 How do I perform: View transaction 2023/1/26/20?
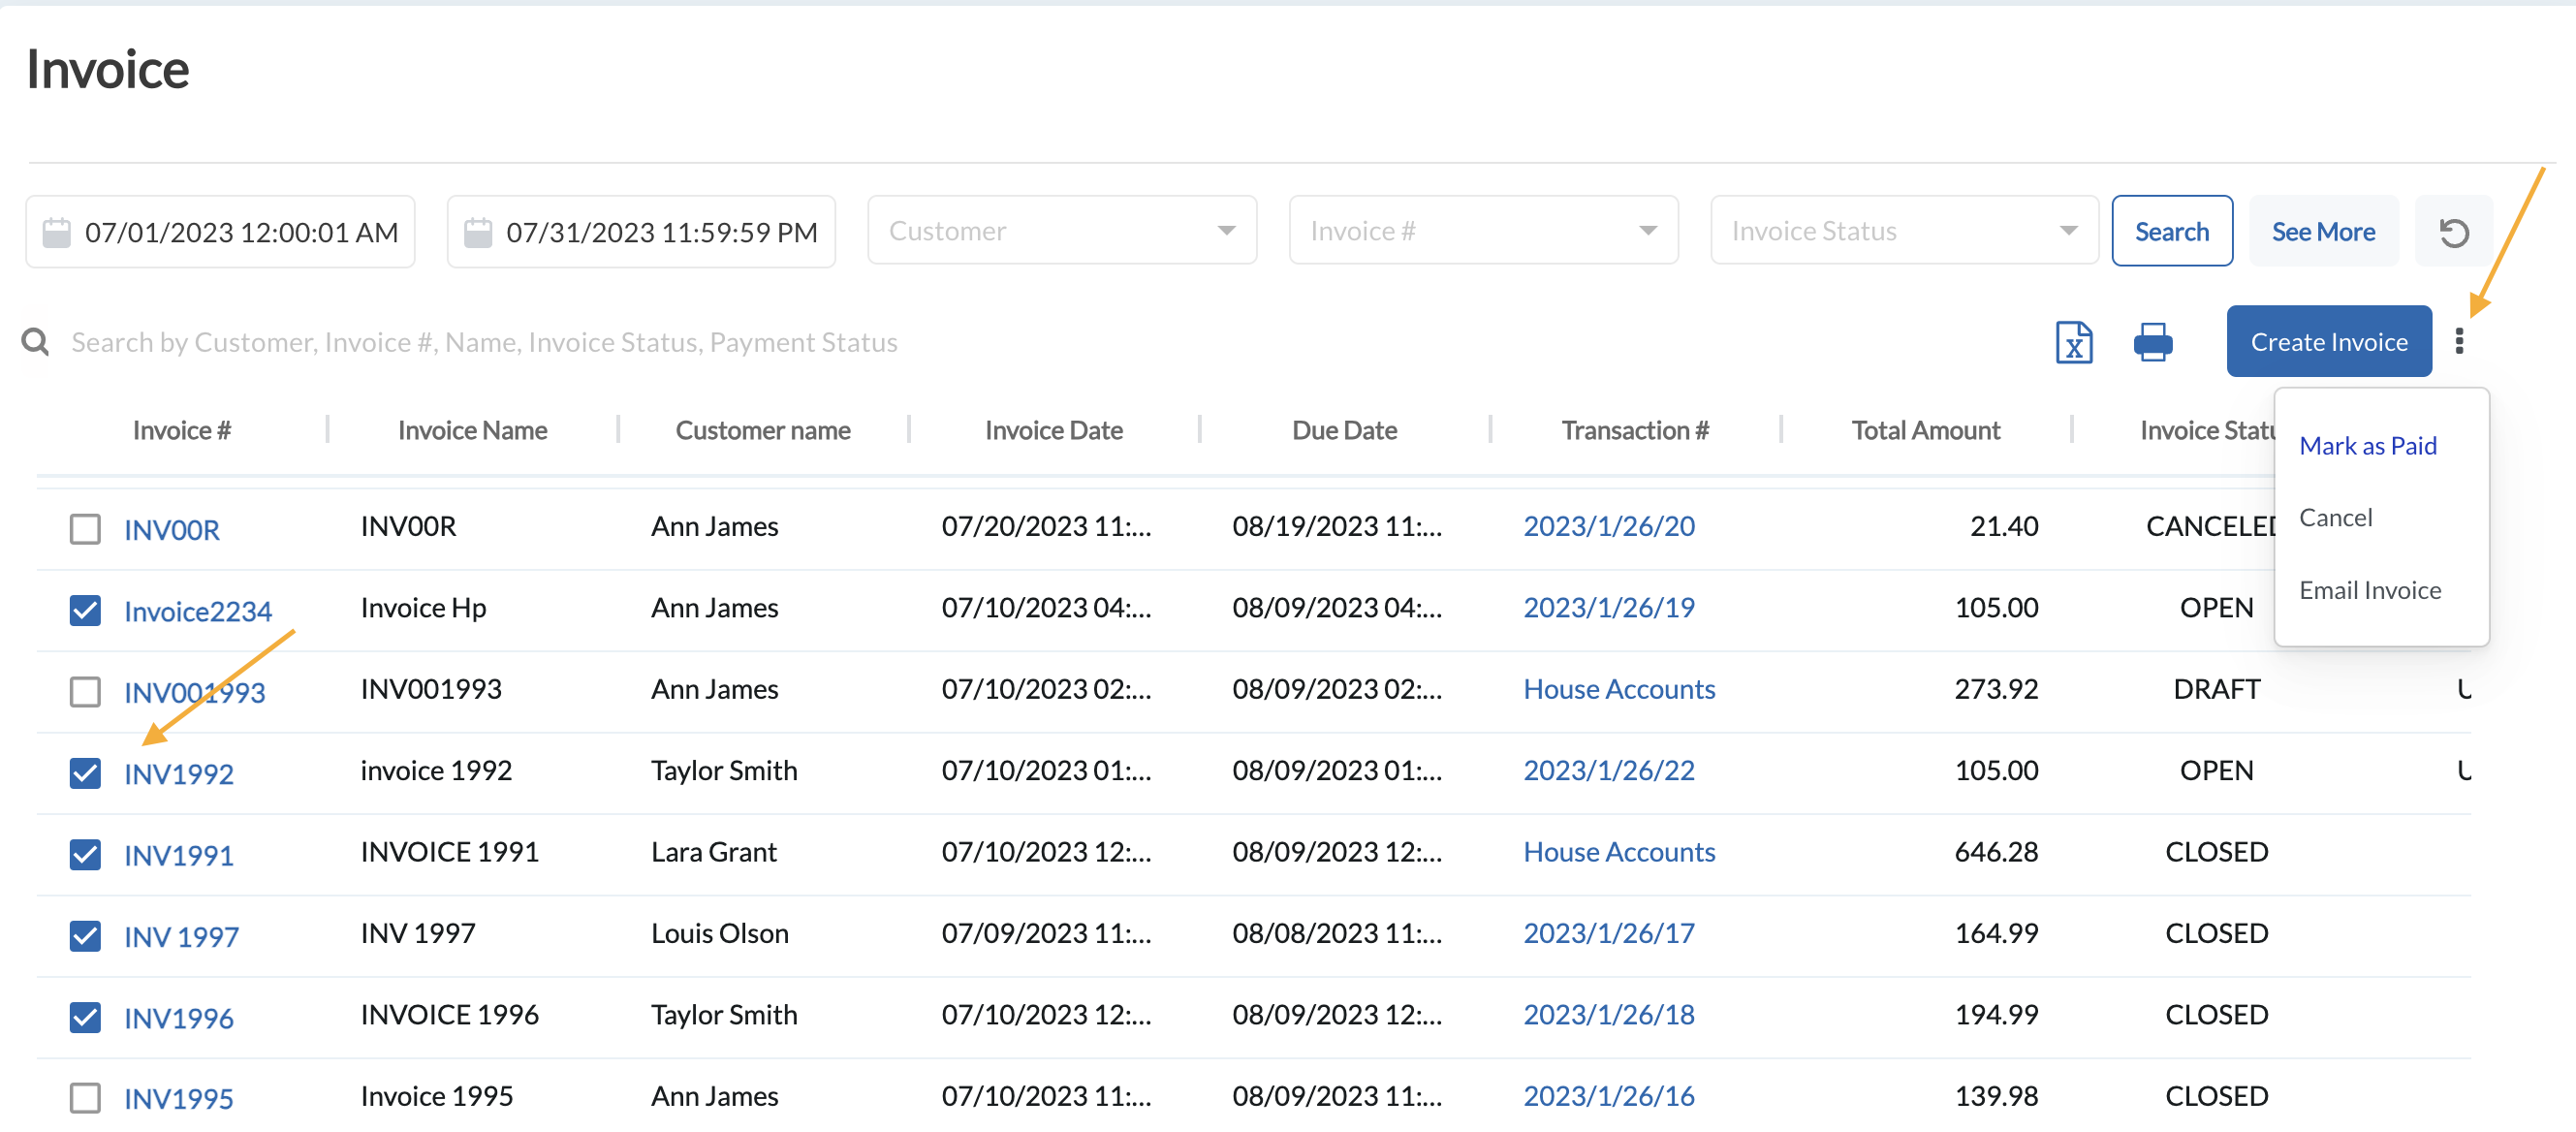tap(1608, 525)
